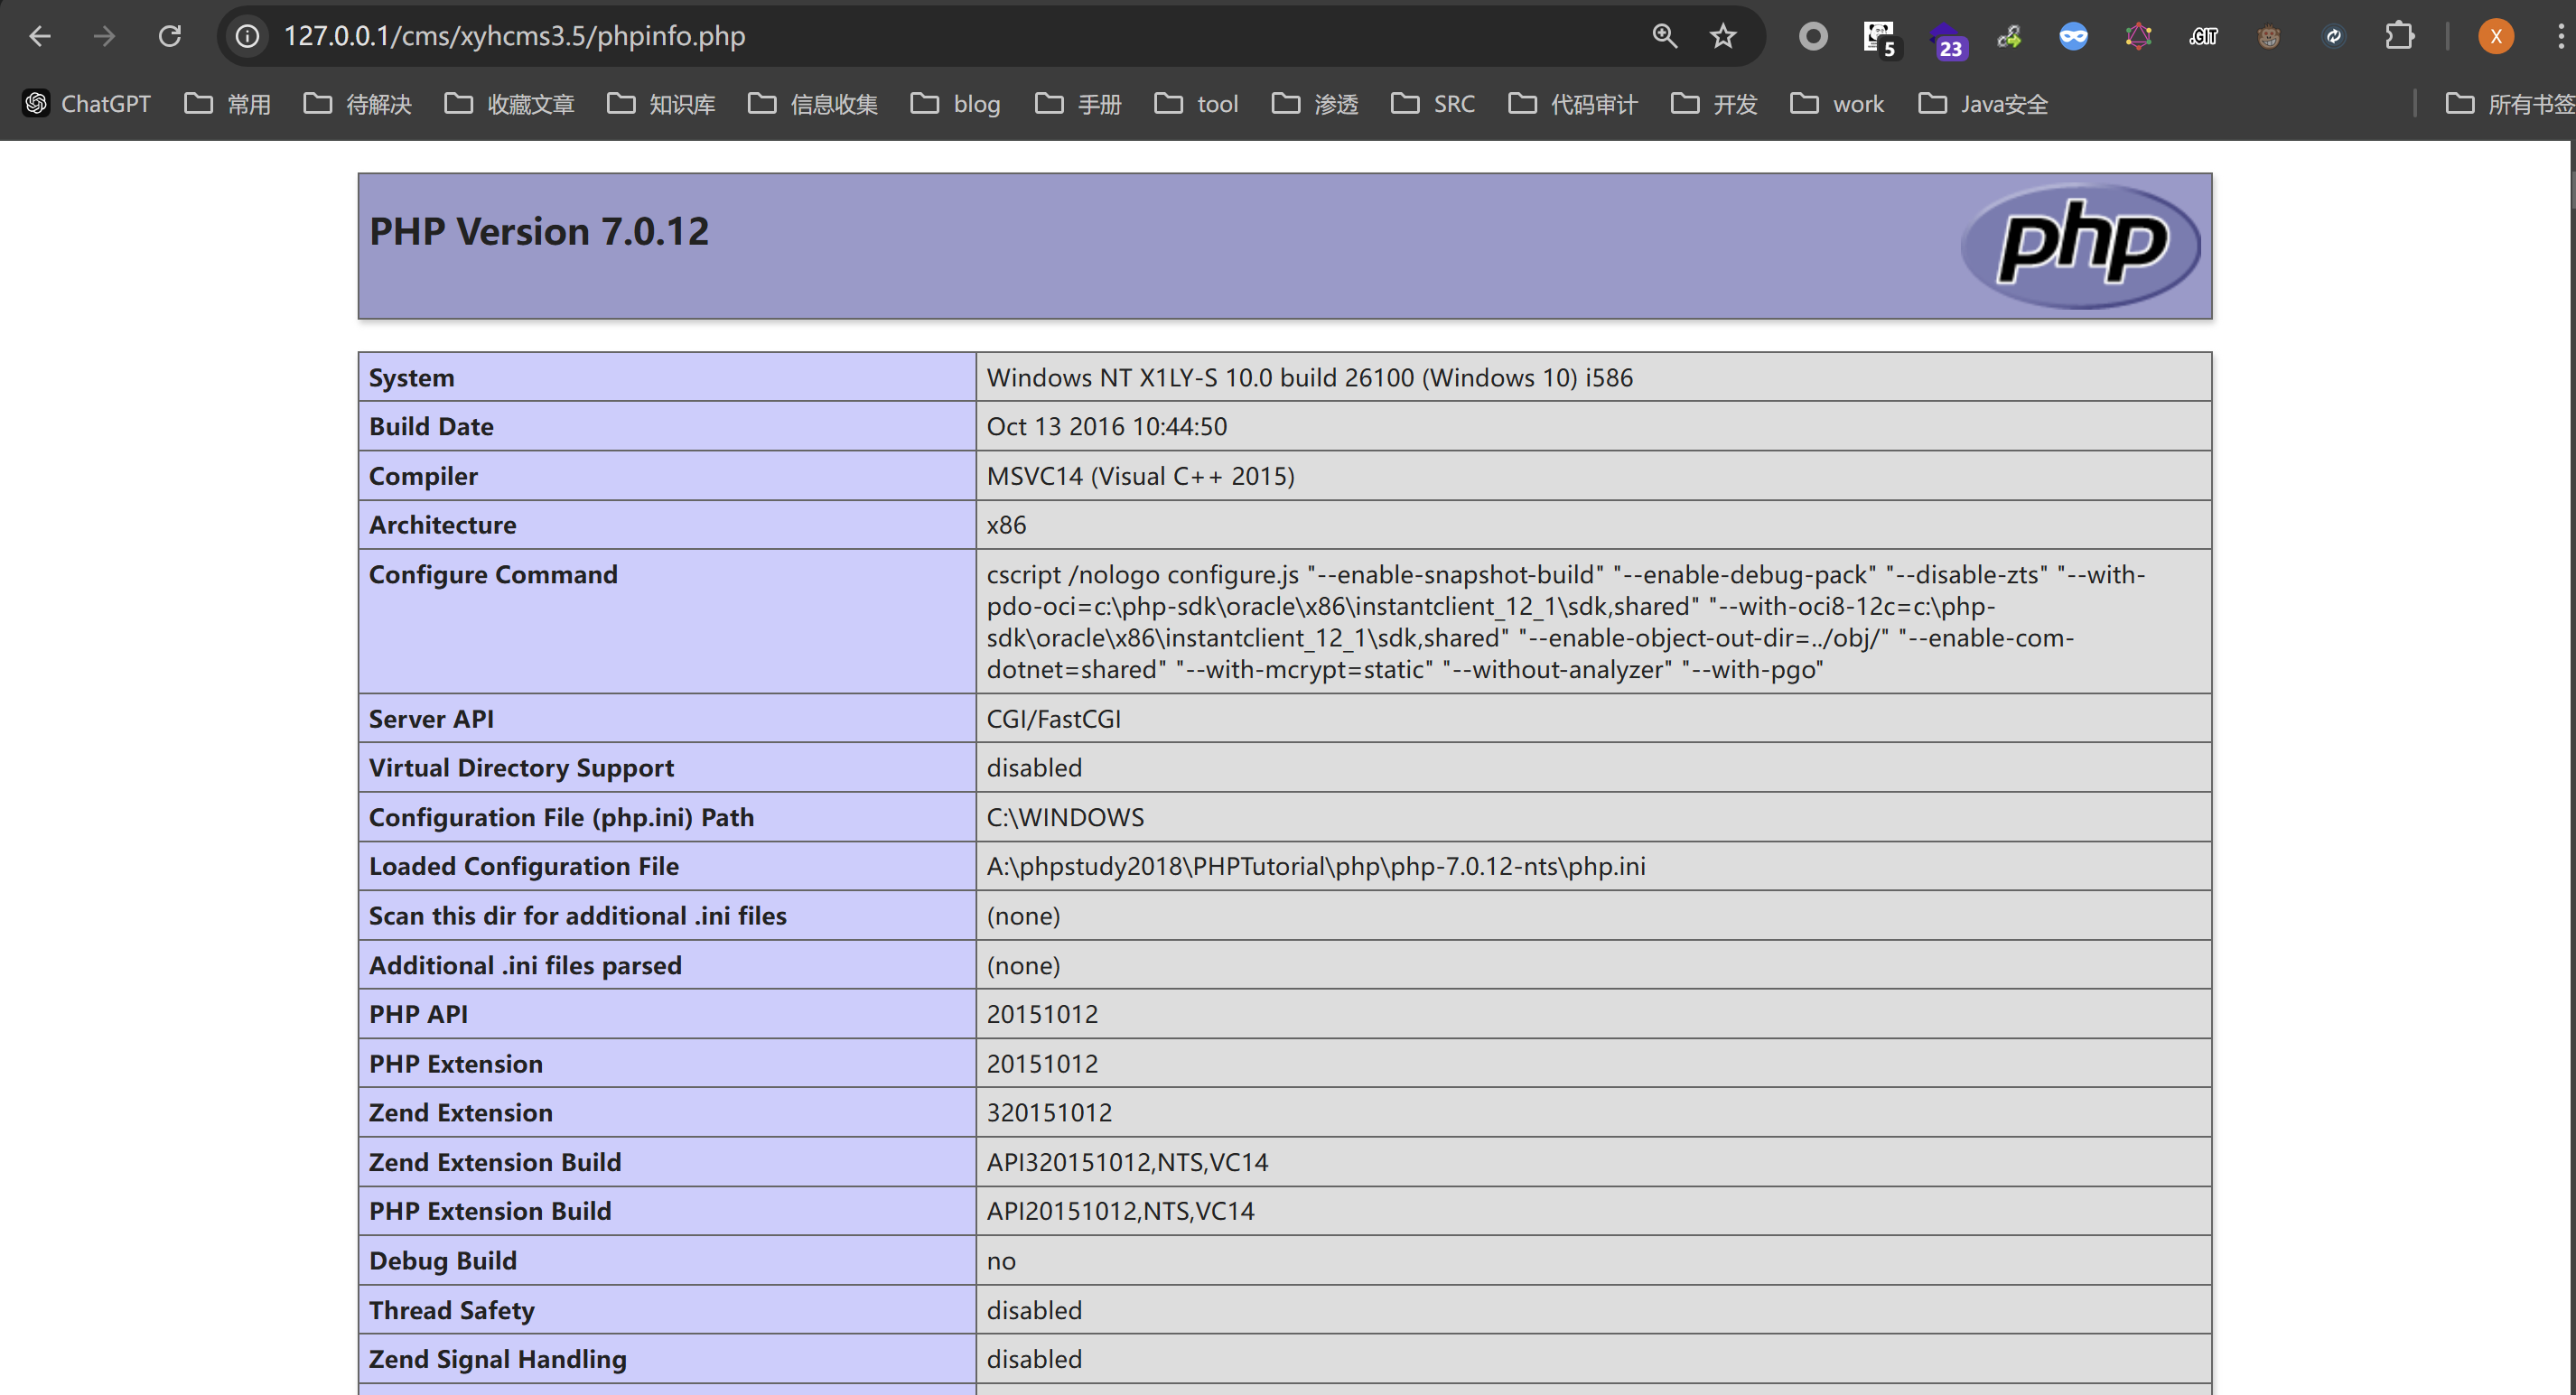Click the PHP API value 20151012
2576x1395 pixels.
click(1042, 1015)
